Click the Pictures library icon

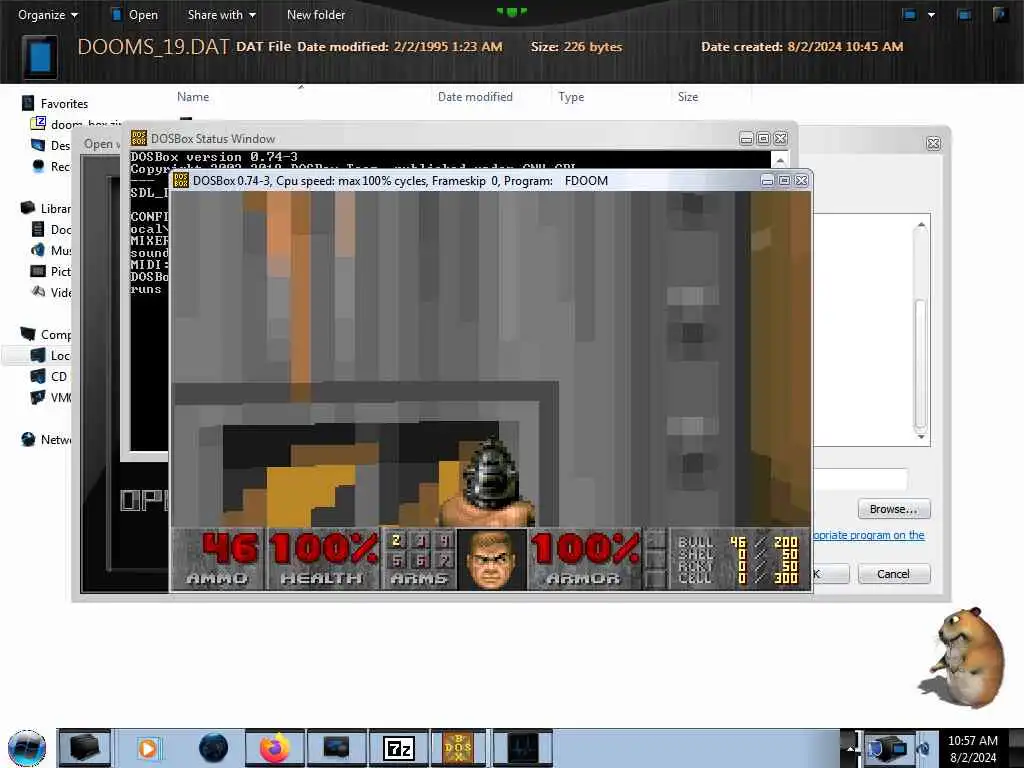coord(38,271)
